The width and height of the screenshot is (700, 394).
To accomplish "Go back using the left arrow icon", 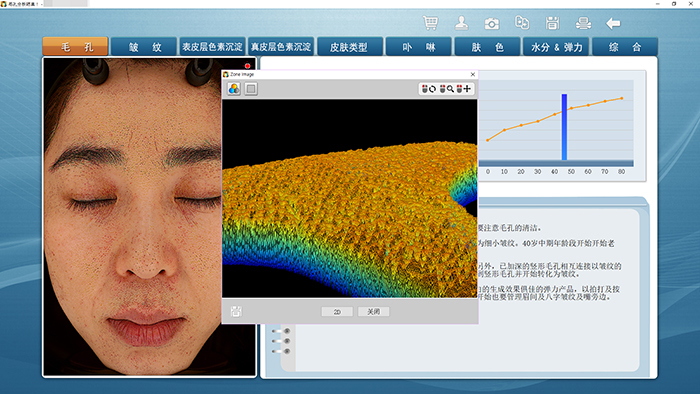I will pyautogui.click(x=613, y=23).
